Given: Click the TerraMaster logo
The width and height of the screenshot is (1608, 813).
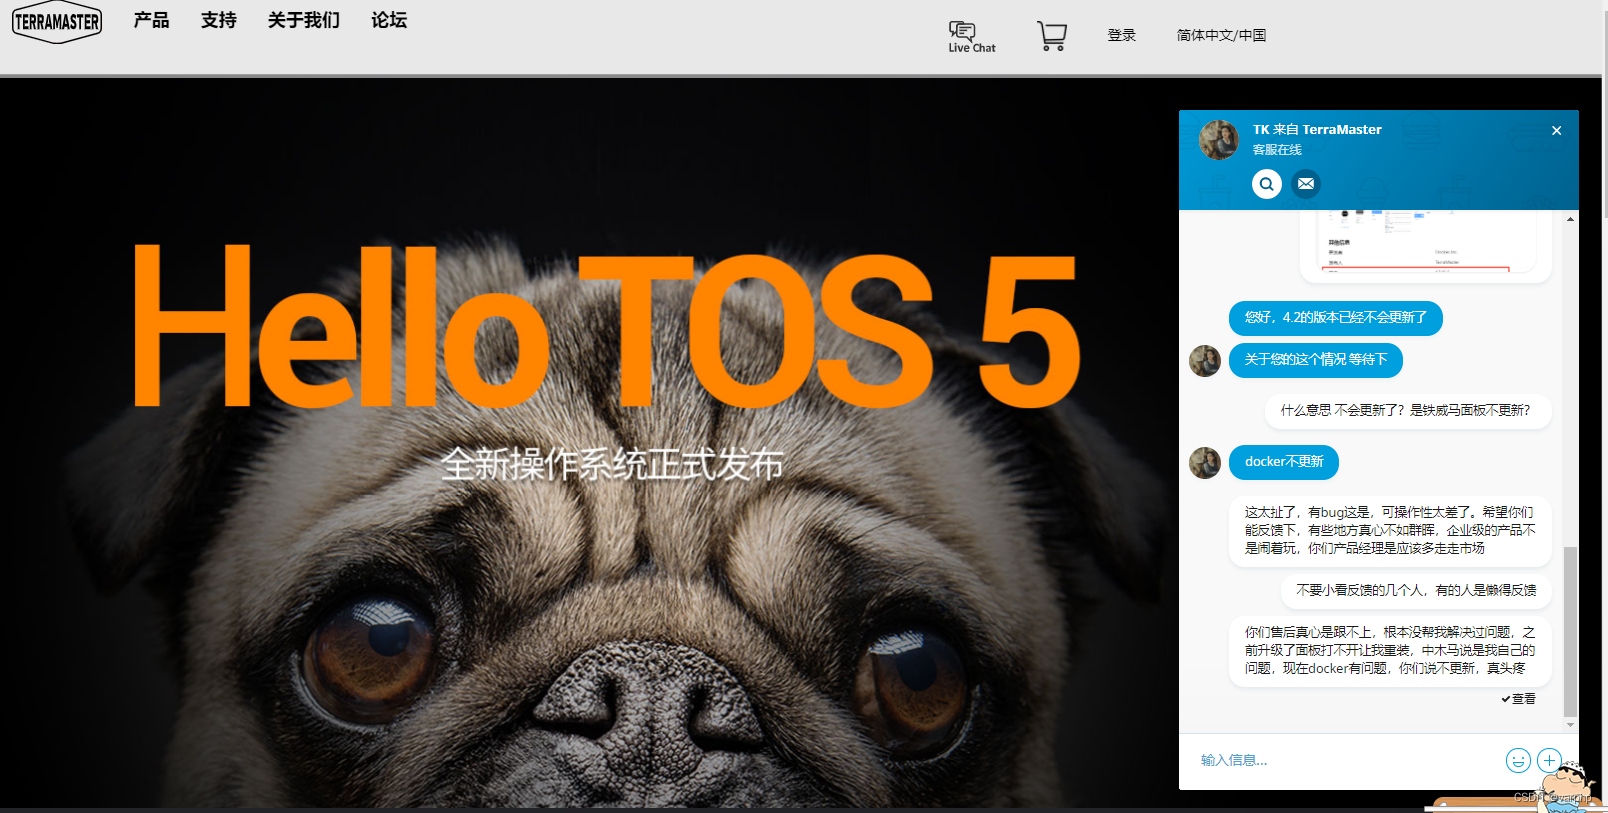Looking at the screenshot, I should [x=57, y=21].
